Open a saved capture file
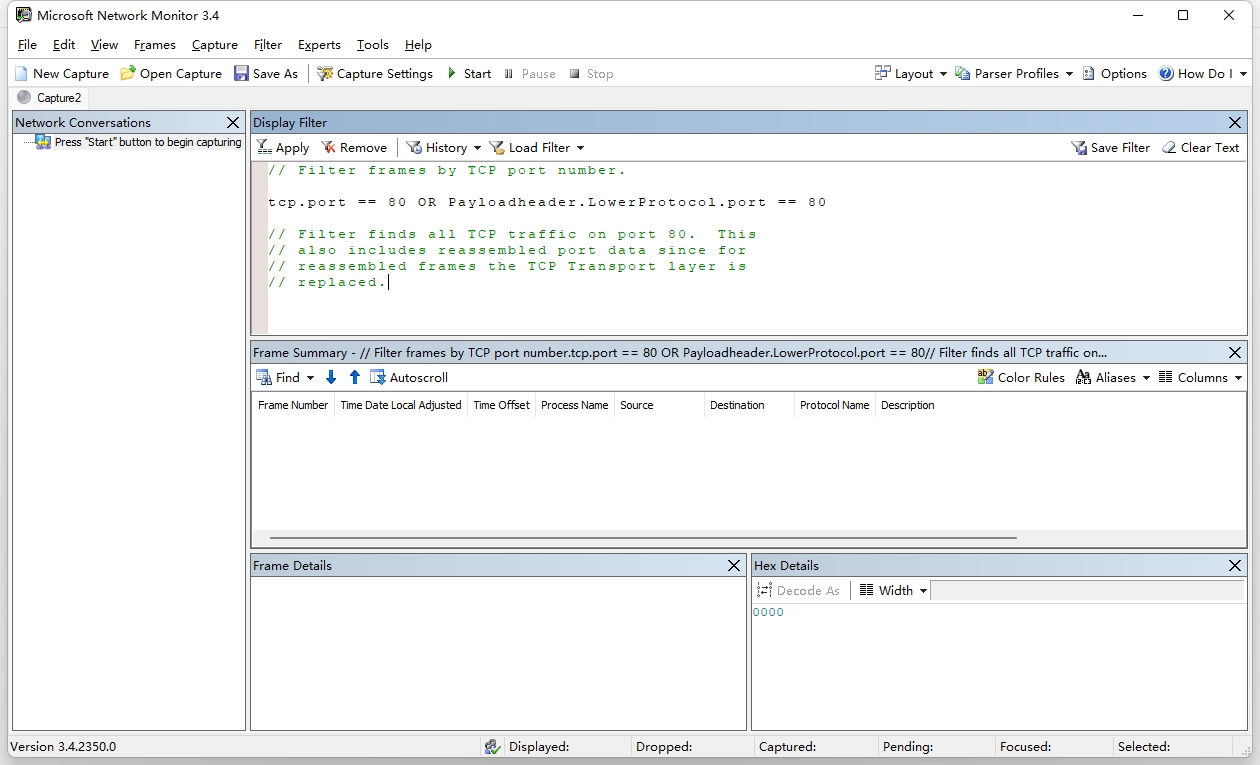Viewport: 1260px width, 765px height. tap(171, 73)
